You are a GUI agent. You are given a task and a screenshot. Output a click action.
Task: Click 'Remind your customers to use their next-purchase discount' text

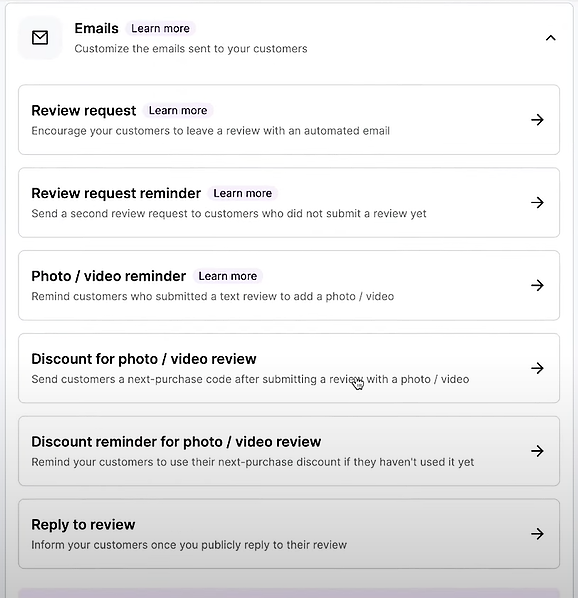[253, 462]
